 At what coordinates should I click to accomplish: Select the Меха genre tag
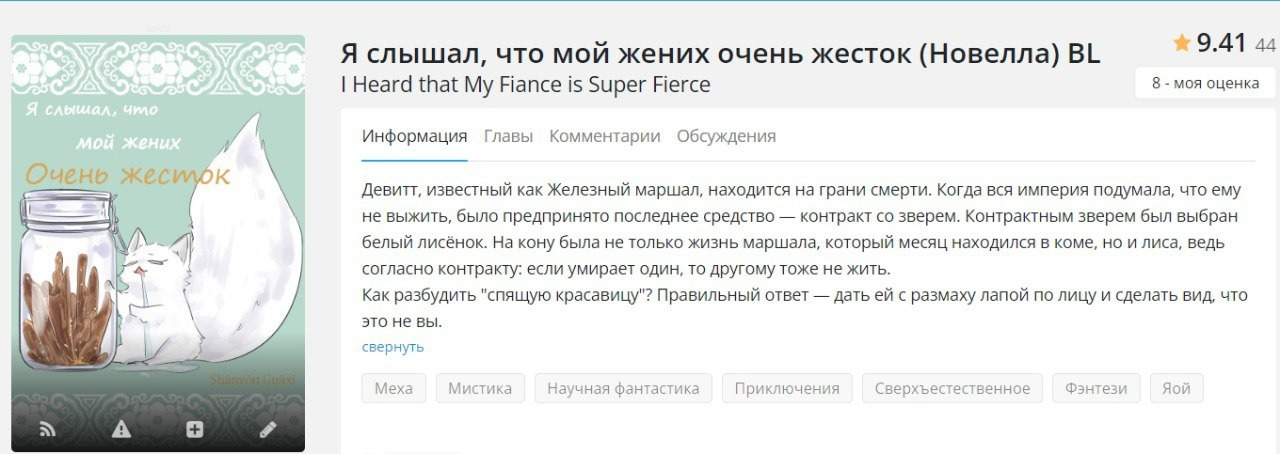[394, 388]
